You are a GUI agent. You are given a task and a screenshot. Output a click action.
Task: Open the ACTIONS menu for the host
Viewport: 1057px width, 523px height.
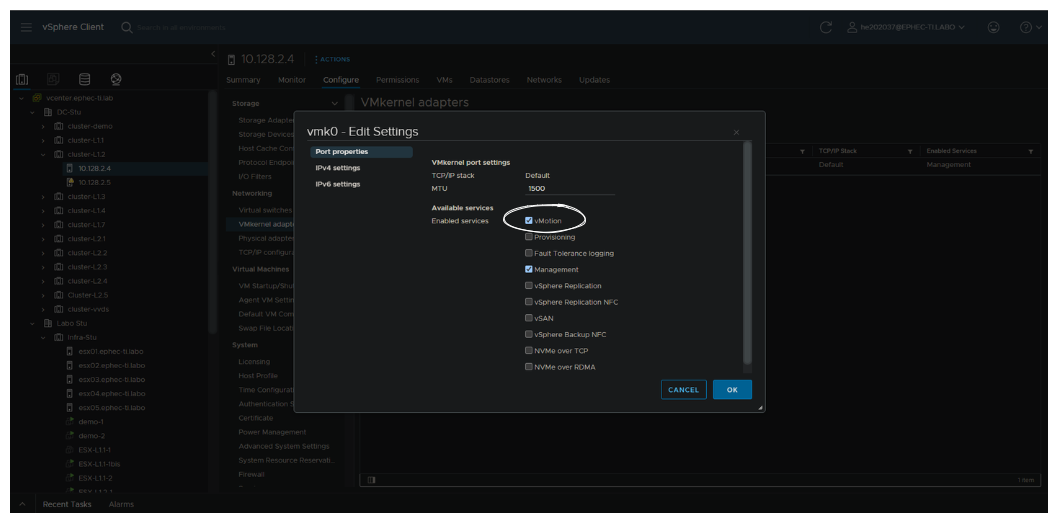pyautogui.click(x=332, y=59)
